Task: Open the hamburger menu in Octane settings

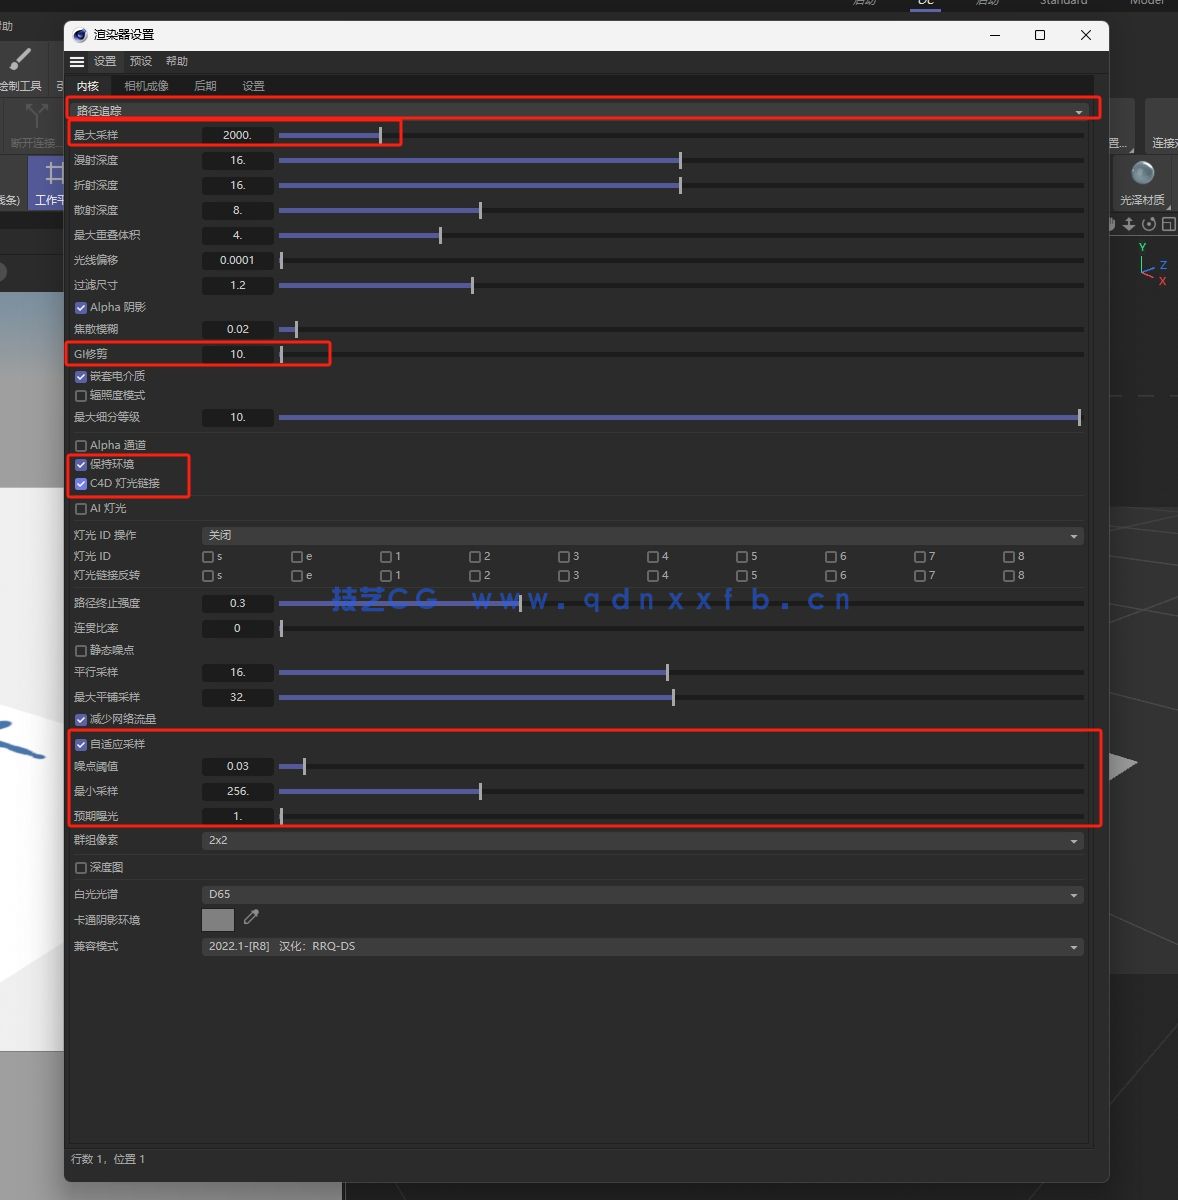Action: (77, 61)
